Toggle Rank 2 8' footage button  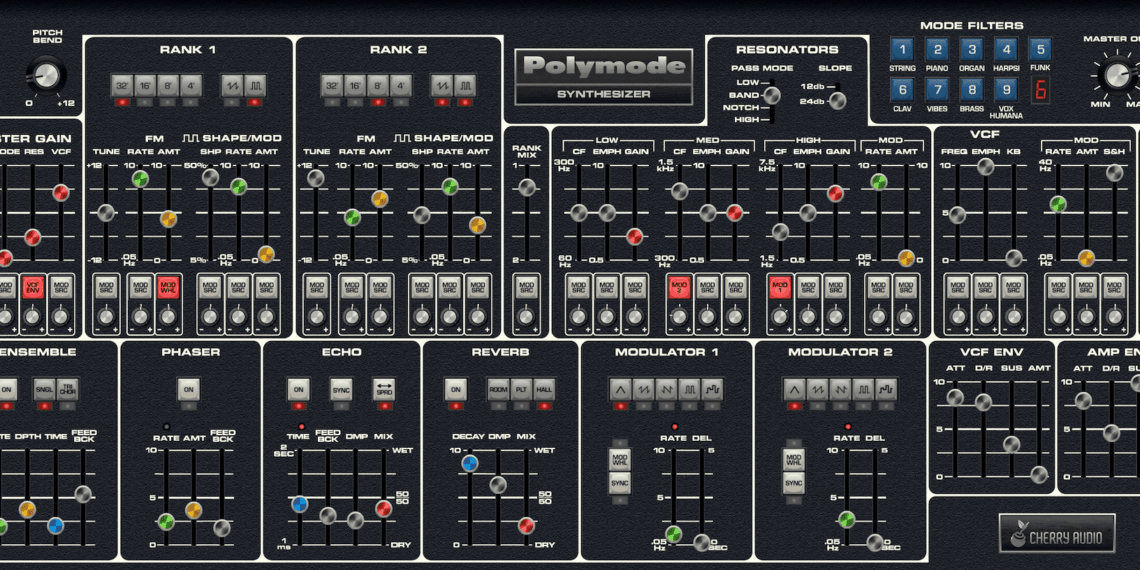coord(377,85)
